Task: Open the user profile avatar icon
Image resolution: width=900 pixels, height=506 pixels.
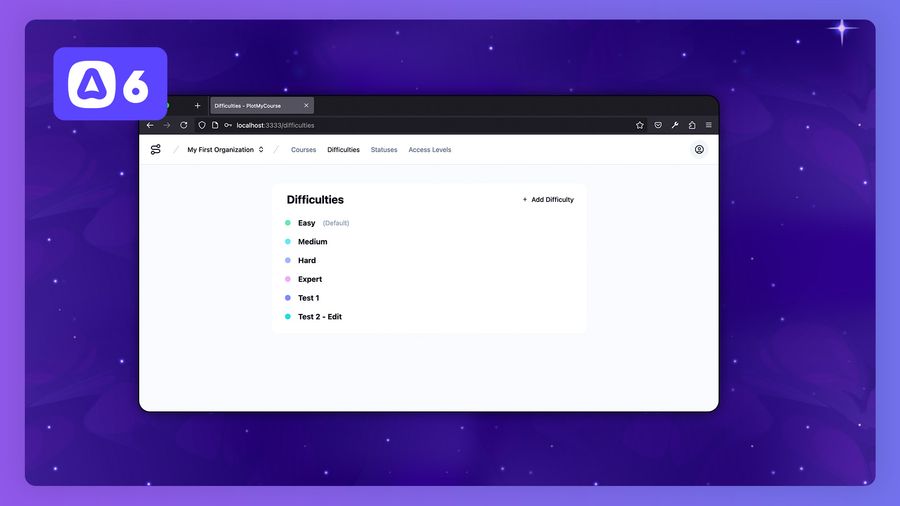Action: point(699,150)
